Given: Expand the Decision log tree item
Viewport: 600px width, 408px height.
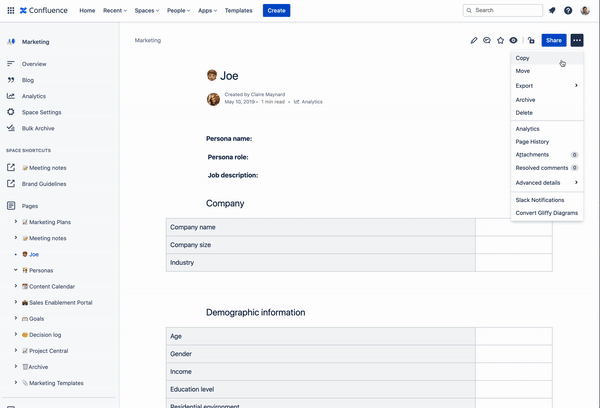Looking at the screenshot, I should 16,334.
